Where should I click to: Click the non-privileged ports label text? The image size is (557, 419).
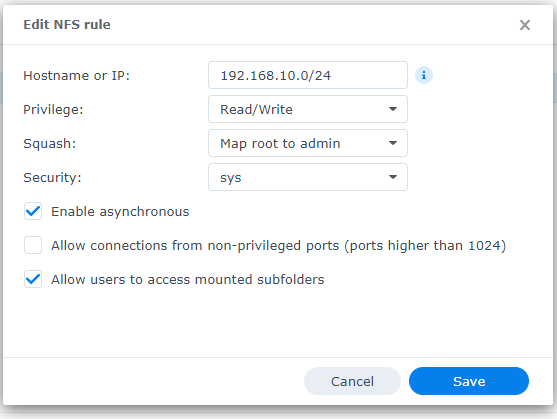tap(278, 246)
